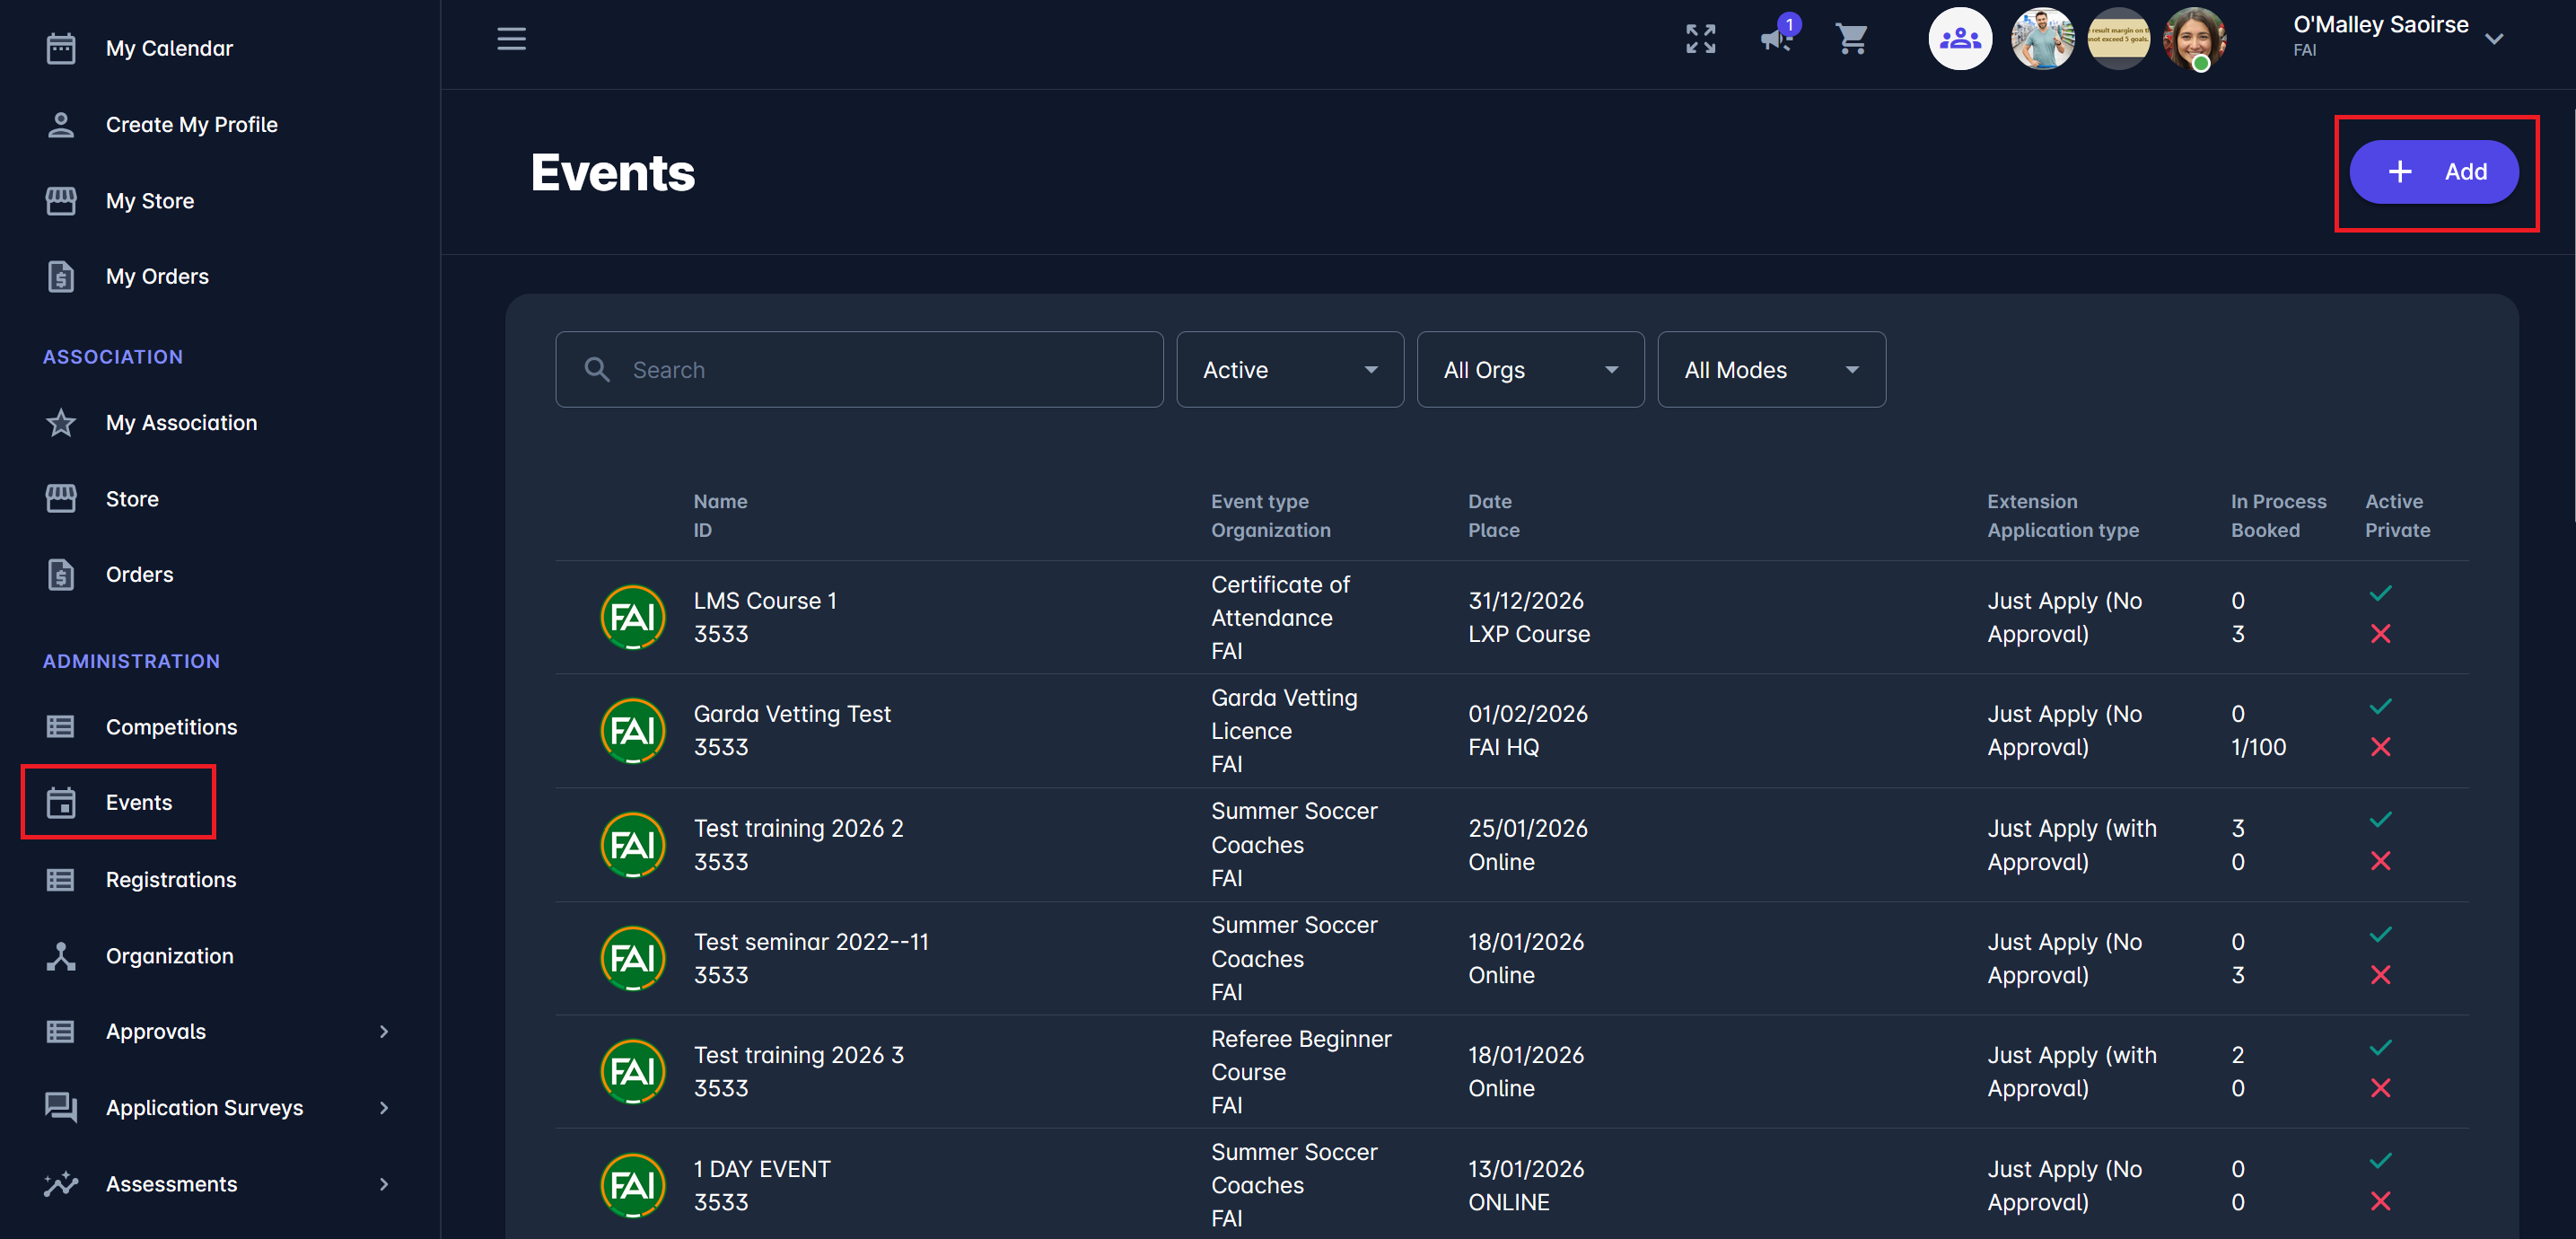
Task: Click the Add event button
Action: pyautogui.click(x=2433, y=172)
